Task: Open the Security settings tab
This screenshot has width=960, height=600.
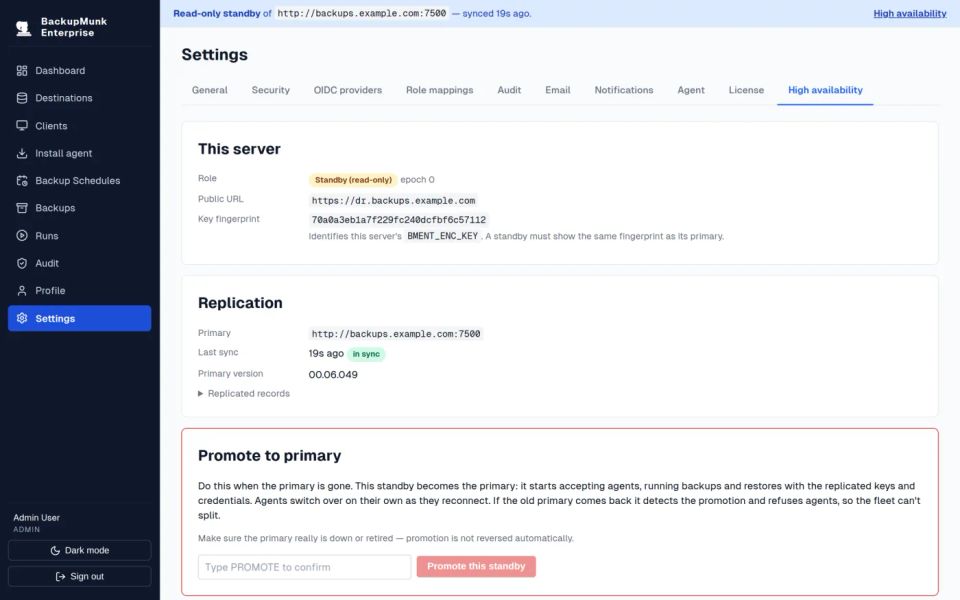Action: pyautogui.click(x=271, y=90)
